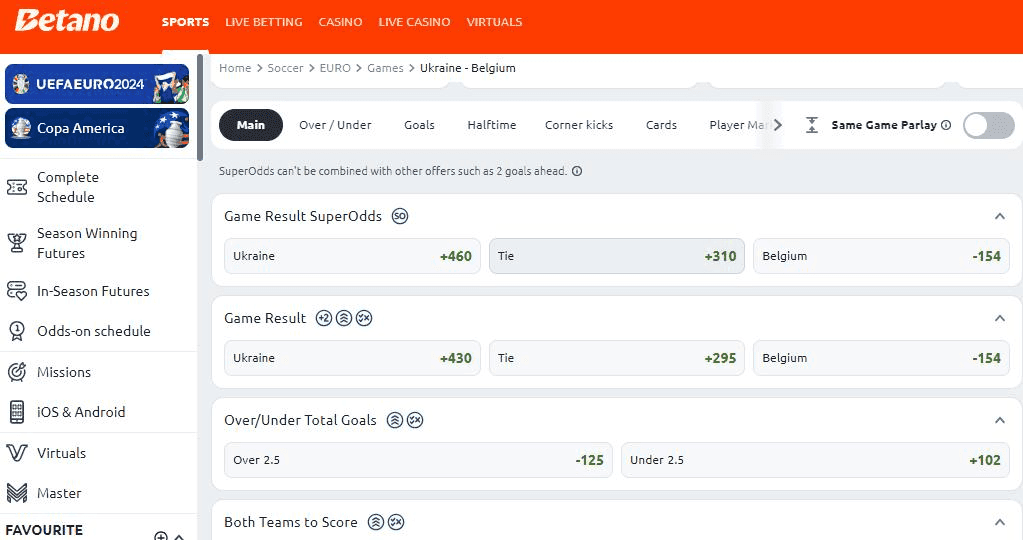The image size is (1023, 540).
Task: Collapse the Game Result SuperOdds section
Action: [999, 216]
